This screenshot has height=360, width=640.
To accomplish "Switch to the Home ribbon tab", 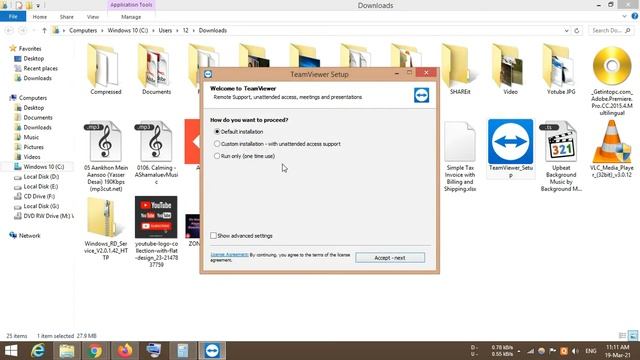I will click(40, 17).
